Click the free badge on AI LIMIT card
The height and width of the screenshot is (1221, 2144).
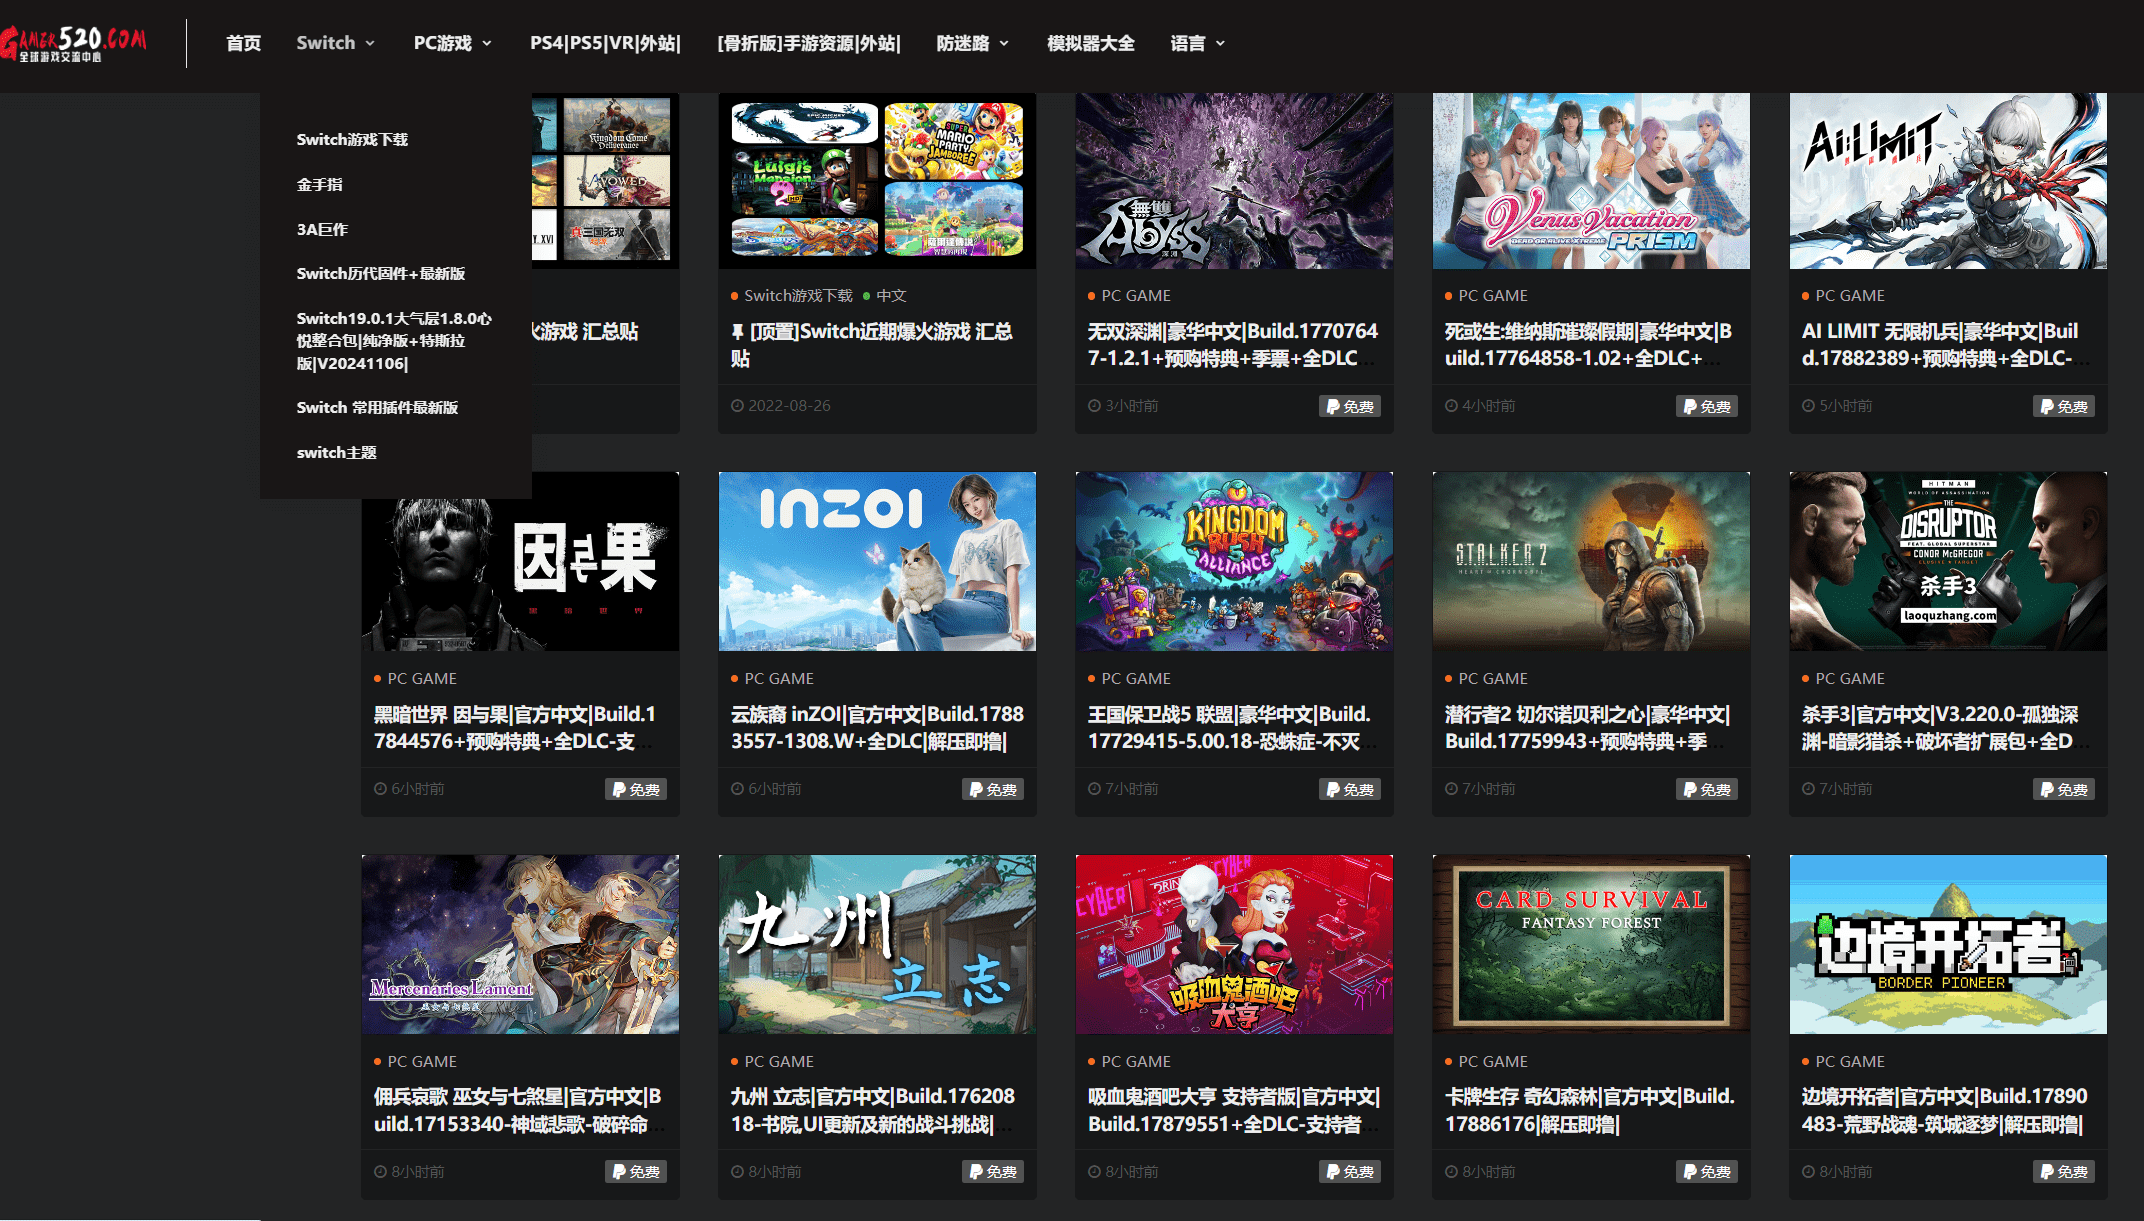pos(2063,406)
